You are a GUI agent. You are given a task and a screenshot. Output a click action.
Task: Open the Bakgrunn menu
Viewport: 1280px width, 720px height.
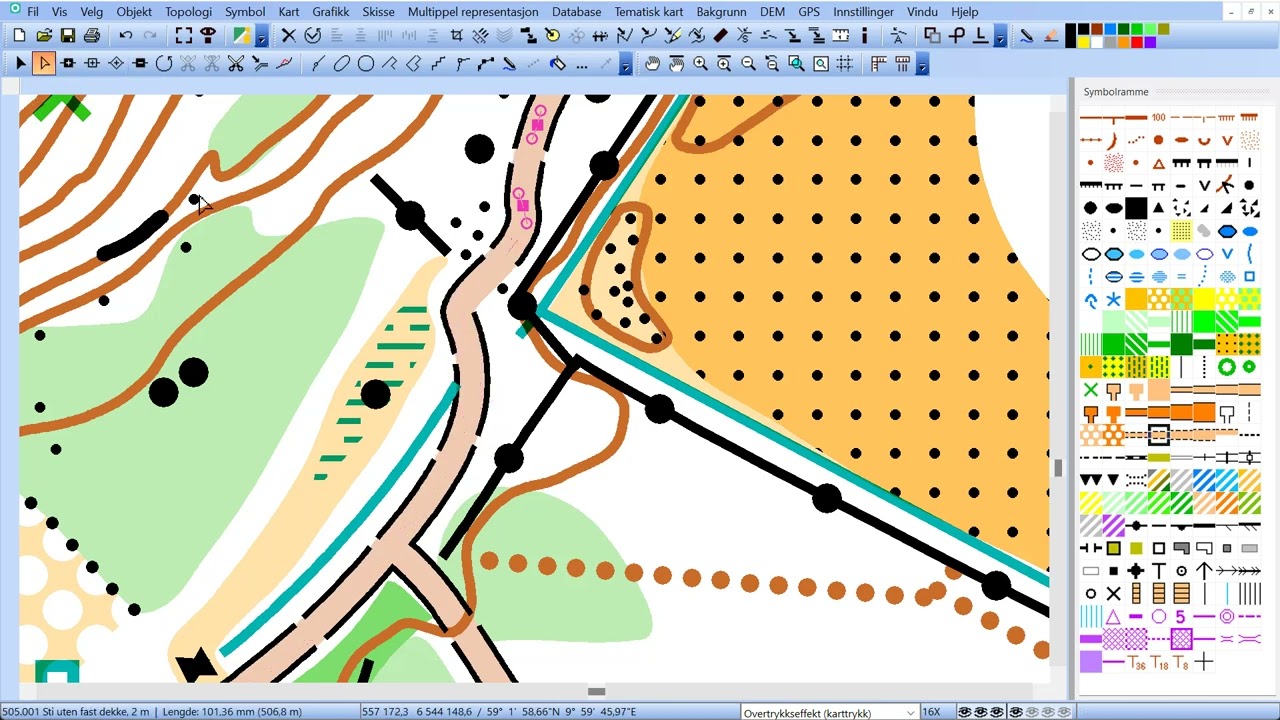(x=721, y=12)
